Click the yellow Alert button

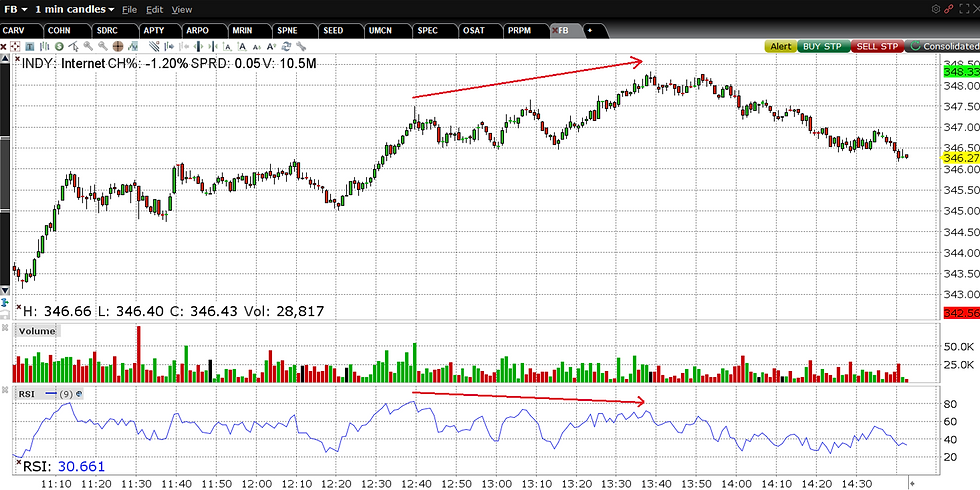(x=780, y=46)
